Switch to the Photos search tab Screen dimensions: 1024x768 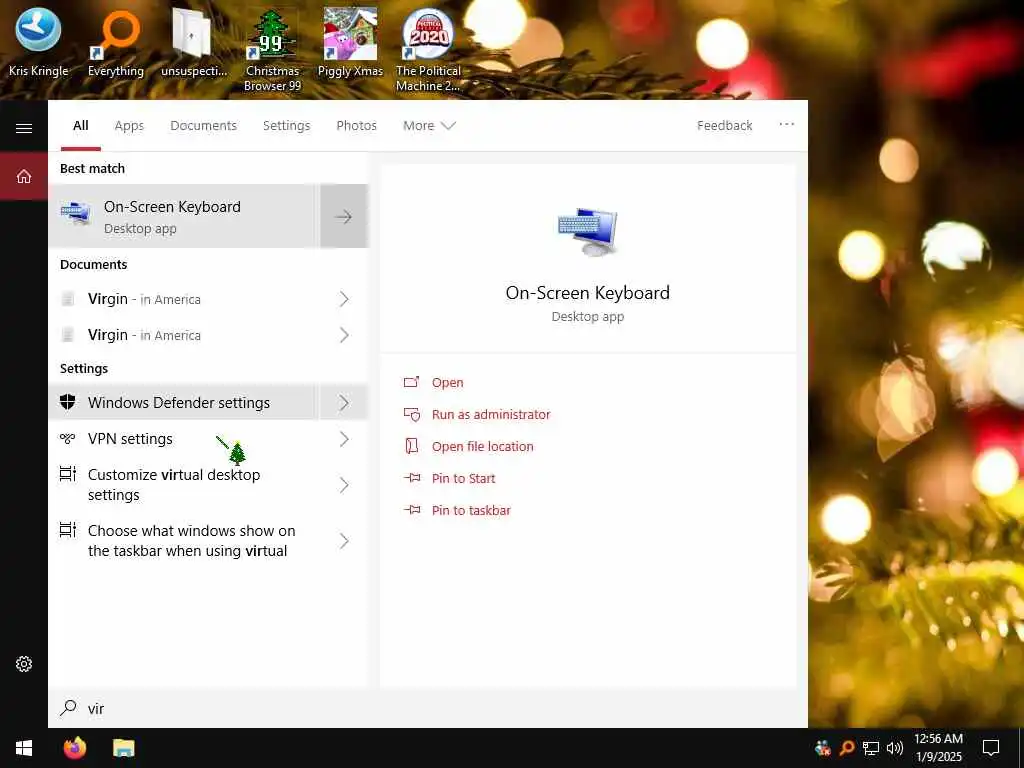[356, 125]
